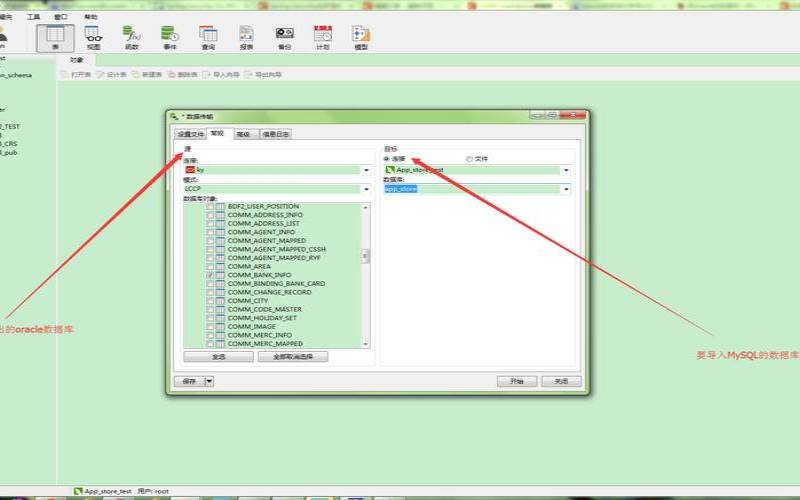Image resolution: width=800 pixels, height=500 pixels.
Task: Click the 全选 (Select All) button
Action: point(218,356)
